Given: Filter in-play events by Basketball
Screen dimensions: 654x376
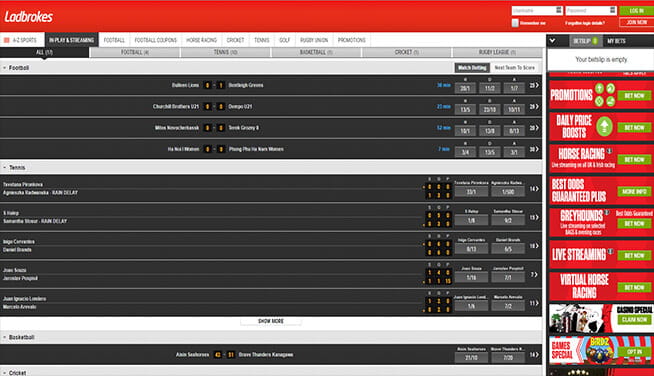Looking at the screenshot, I should [x=316, y=52].
